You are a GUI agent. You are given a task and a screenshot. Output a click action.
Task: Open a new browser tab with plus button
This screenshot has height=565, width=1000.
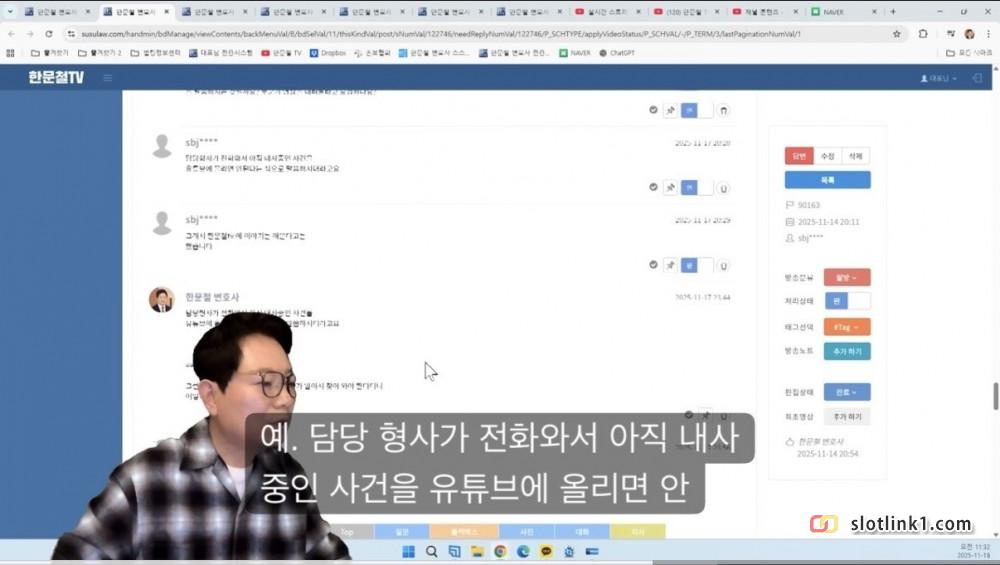pos(893,11)
